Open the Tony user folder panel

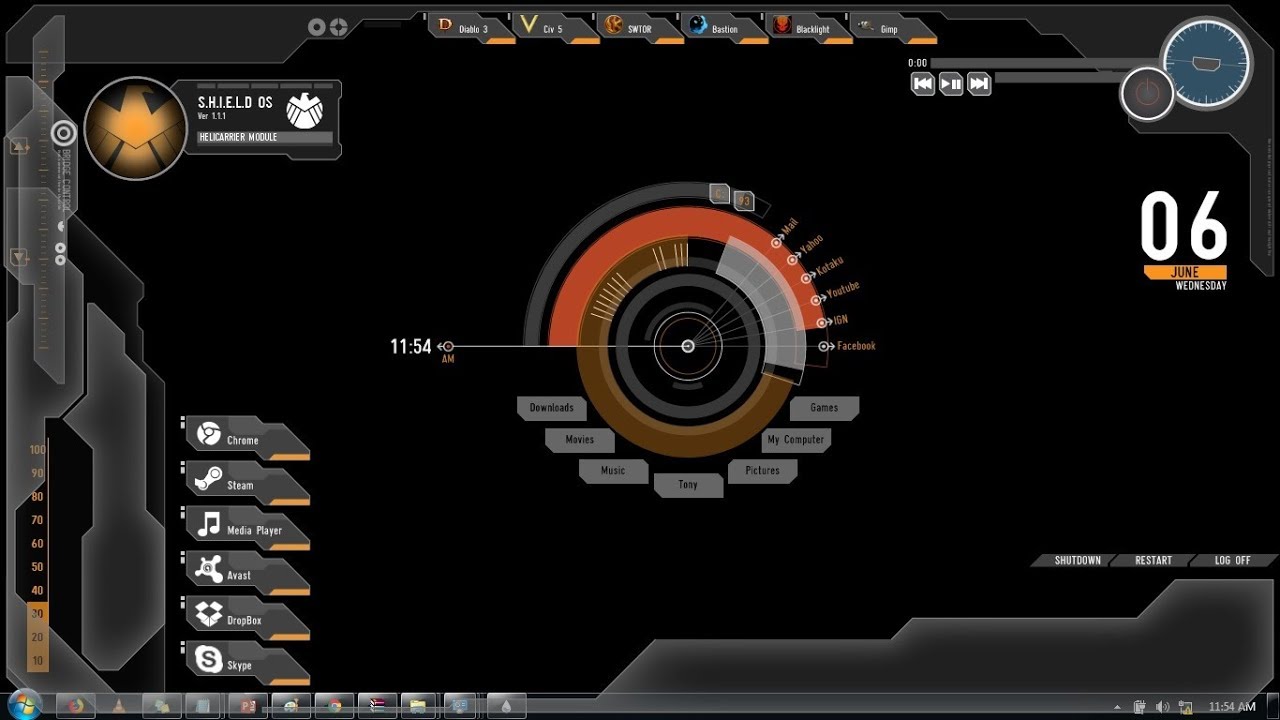pyautogui.click(x=688, y=484)
